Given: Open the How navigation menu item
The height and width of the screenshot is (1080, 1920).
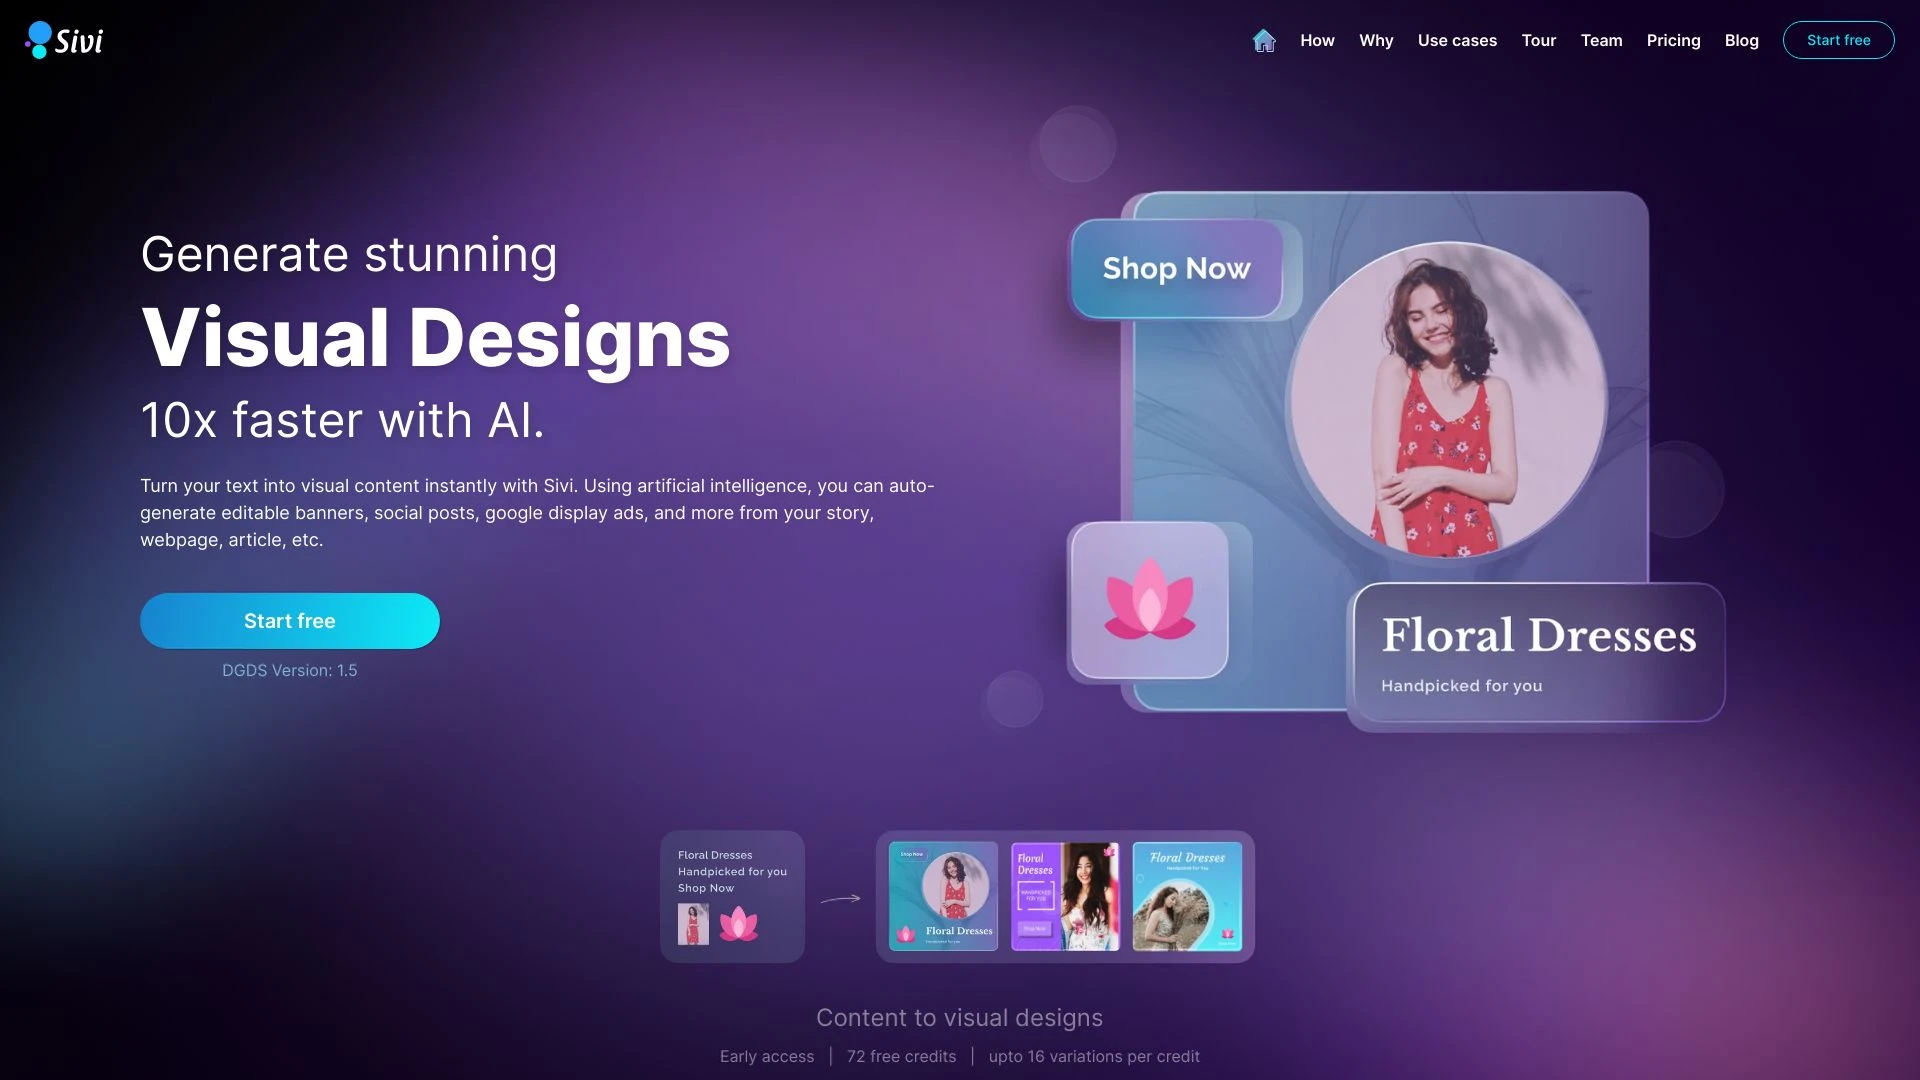Looking at the screenshot, I should click(x=1316, y=40).
